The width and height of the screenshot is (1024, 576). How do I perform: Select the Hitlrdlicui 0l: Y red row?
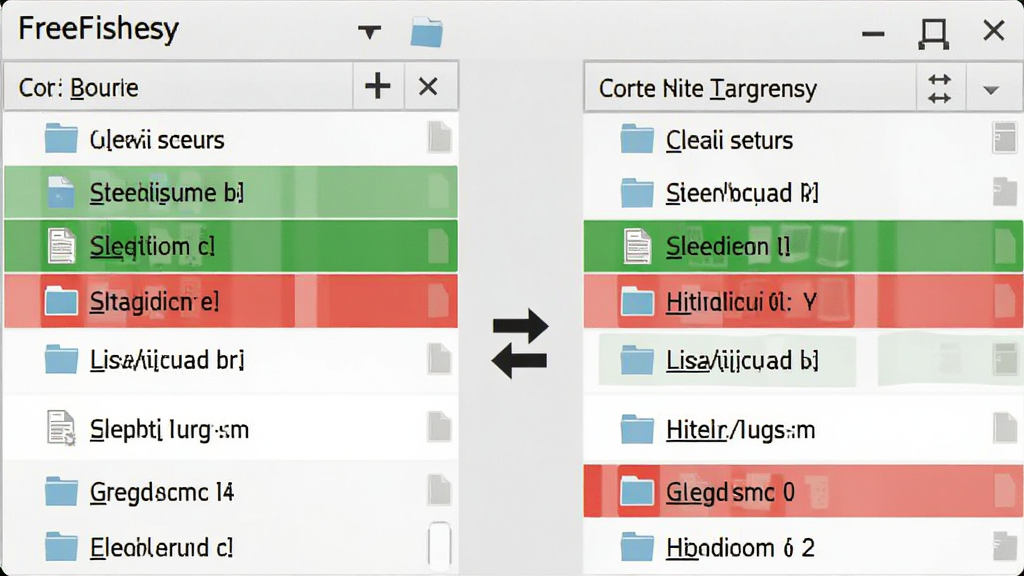point(803,301)
